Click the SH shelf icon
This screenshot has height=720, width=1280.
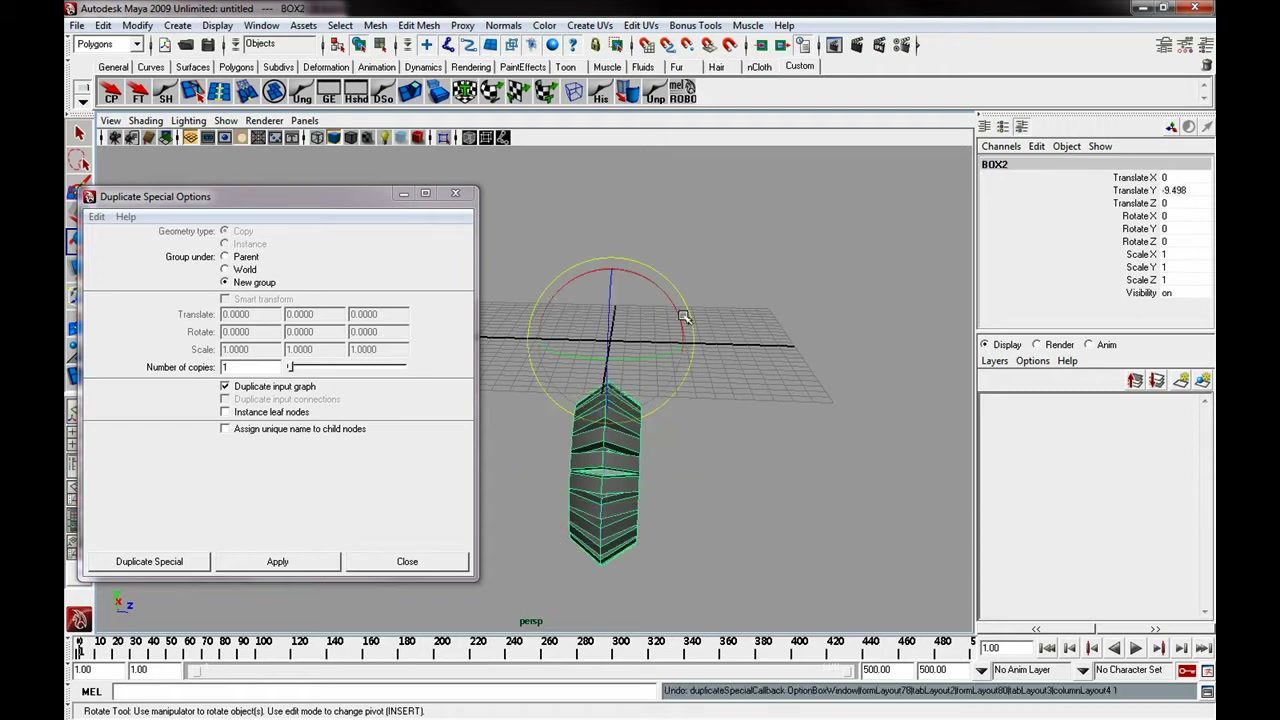(x=165, y=93)
